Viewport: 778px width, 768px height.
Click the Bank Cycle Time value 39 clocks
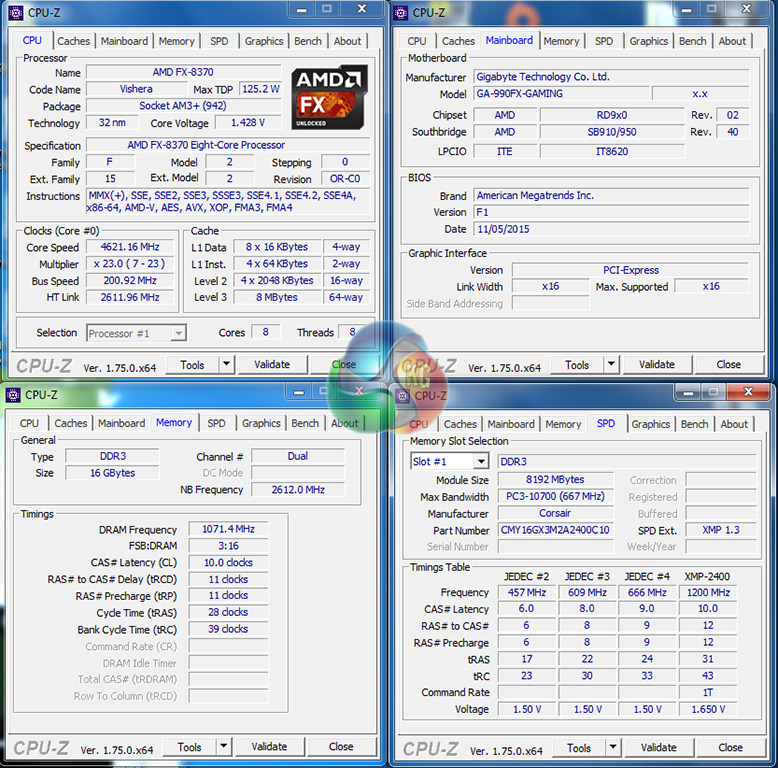coord(228,629)
